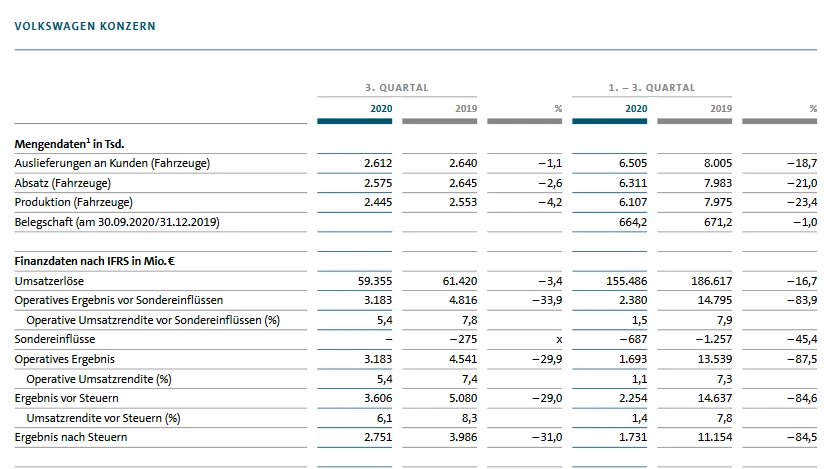The height and width of the screenshot is (469, 839).
Task: Select the '3. QUARTAL' column group header
Action: (396, 88)
